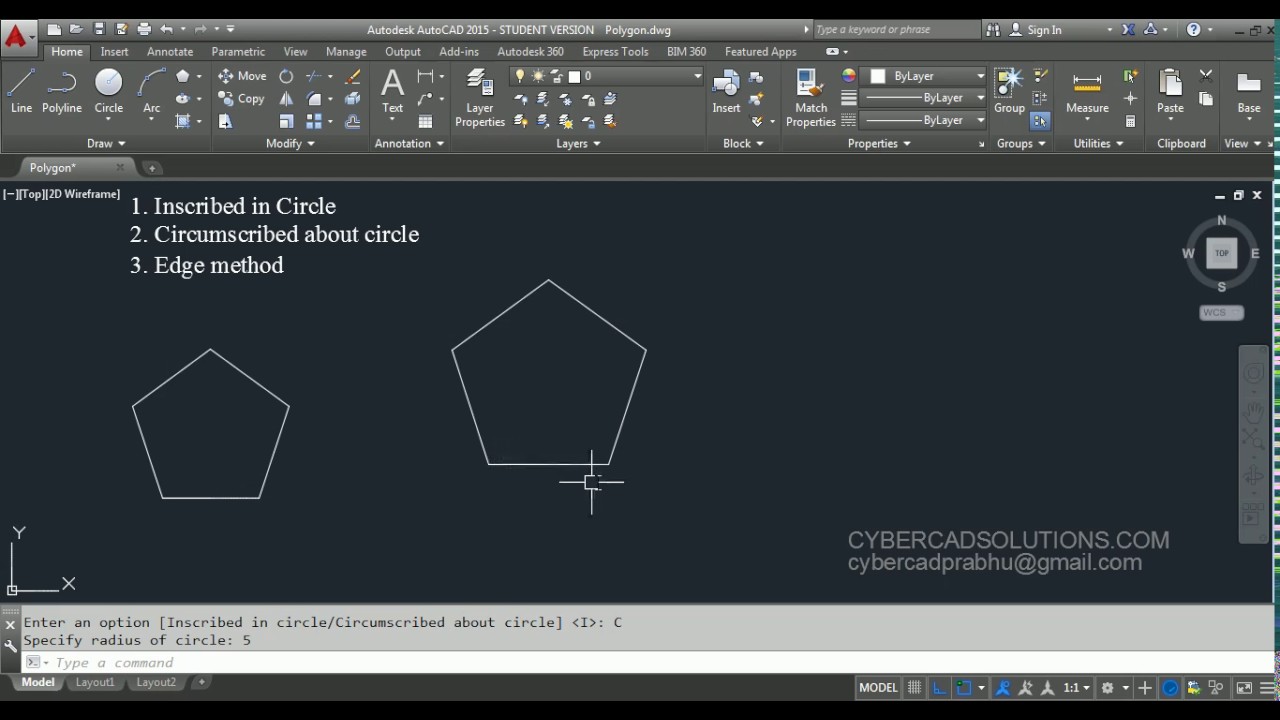Click the Copy tool
The width and height of the screenshot is (1280, 720).
(241, 99)
